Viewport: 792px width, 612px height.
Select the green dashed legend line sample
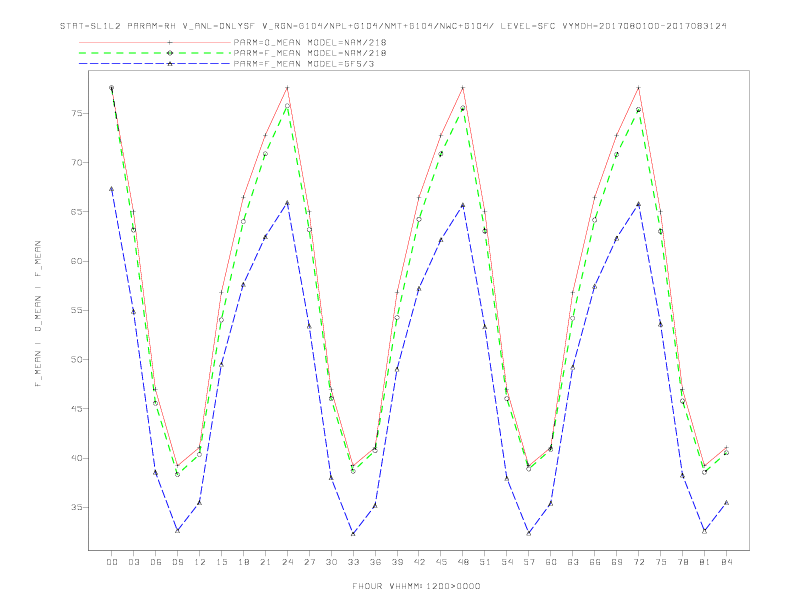pos(155,53)
